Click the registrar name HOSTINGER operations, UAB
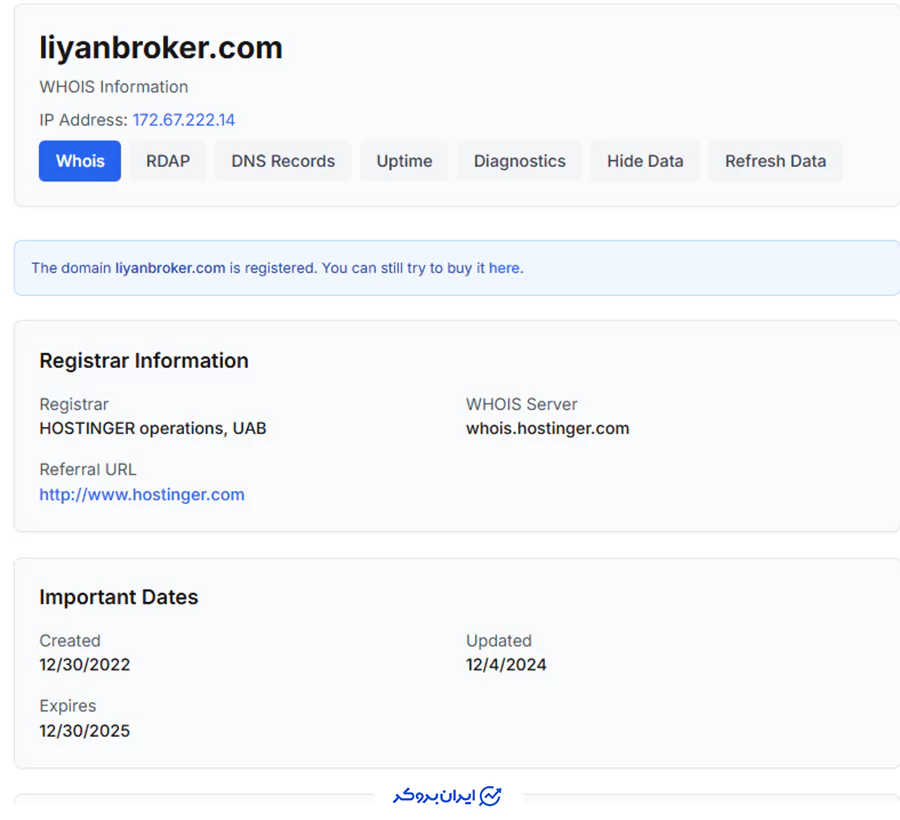The width and height of the screenshot is (900, 820). coord(153,428)
